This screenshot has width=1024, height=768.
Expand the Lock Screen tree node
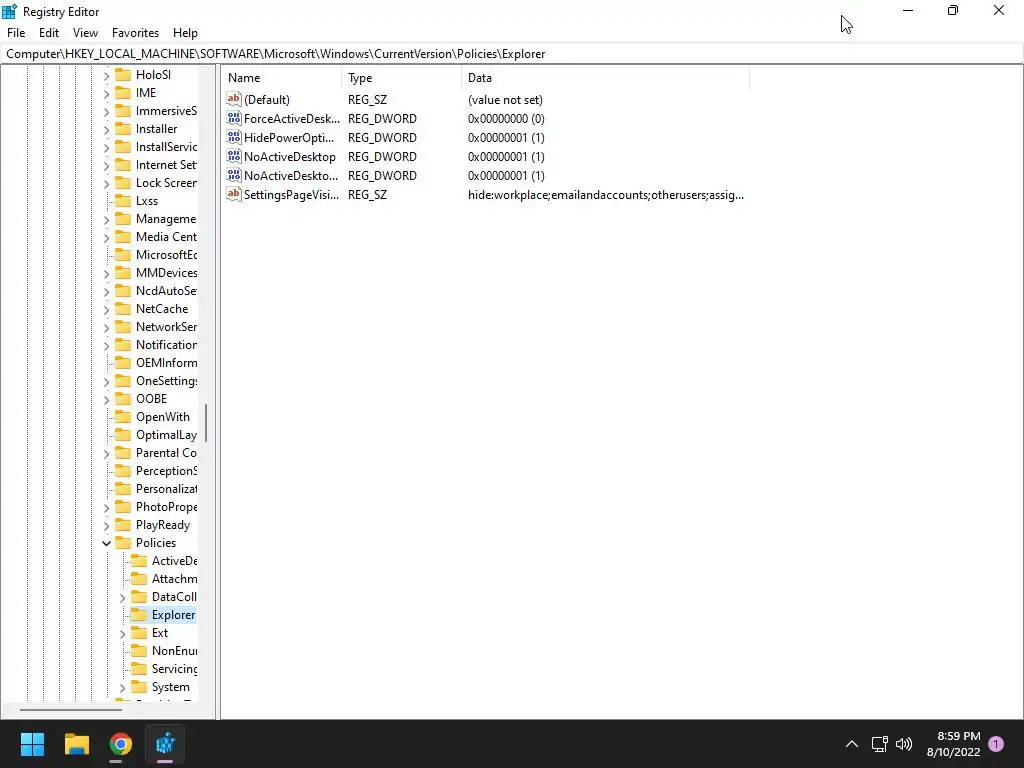click(106, 184)
